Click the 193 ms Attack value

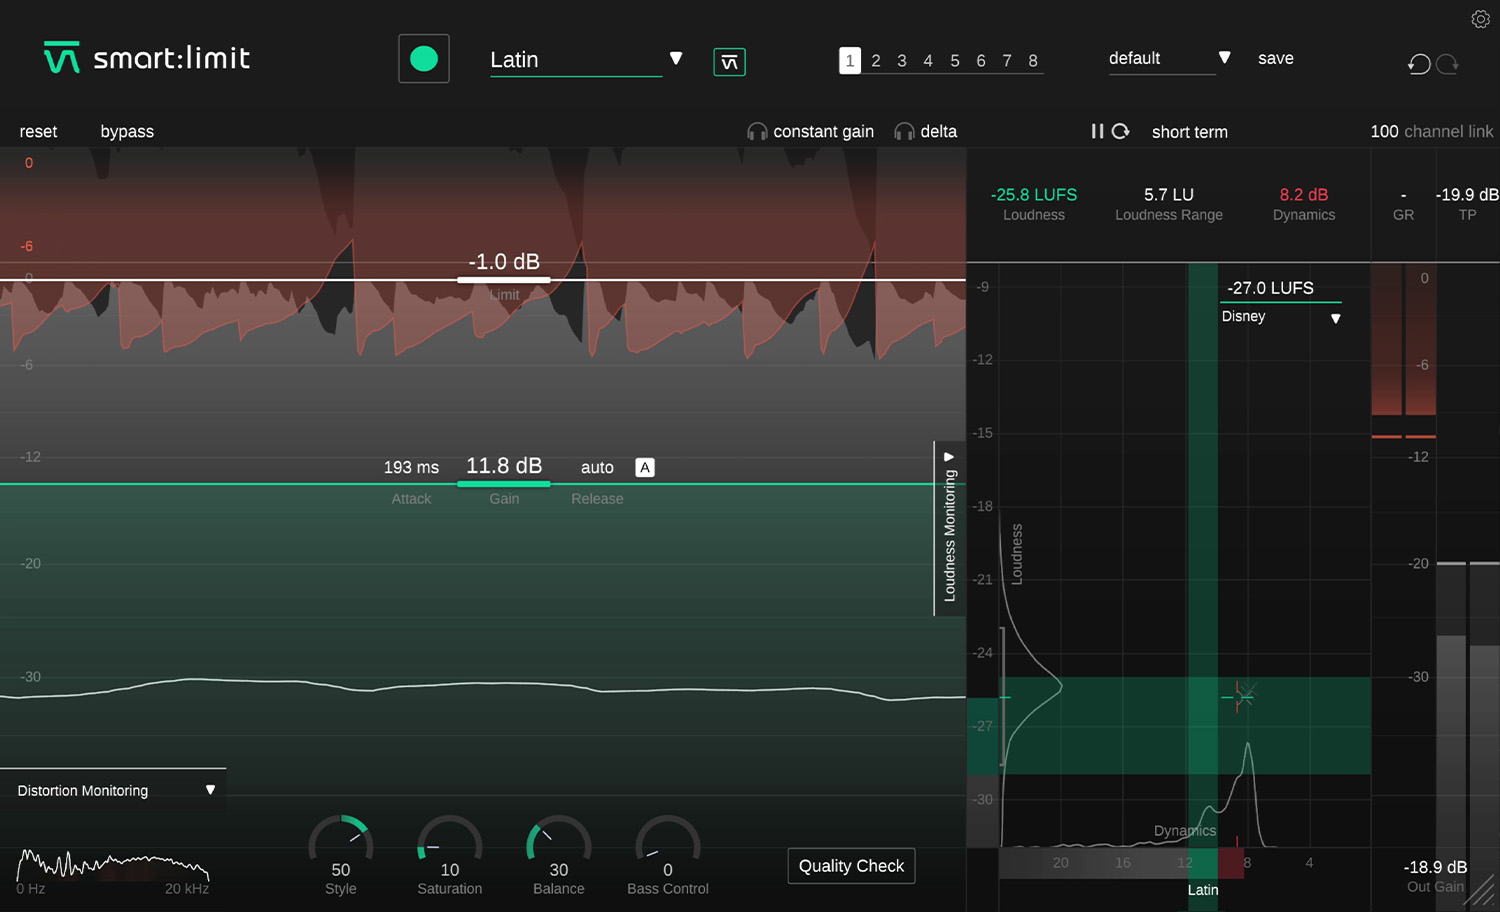click(411, 467)
